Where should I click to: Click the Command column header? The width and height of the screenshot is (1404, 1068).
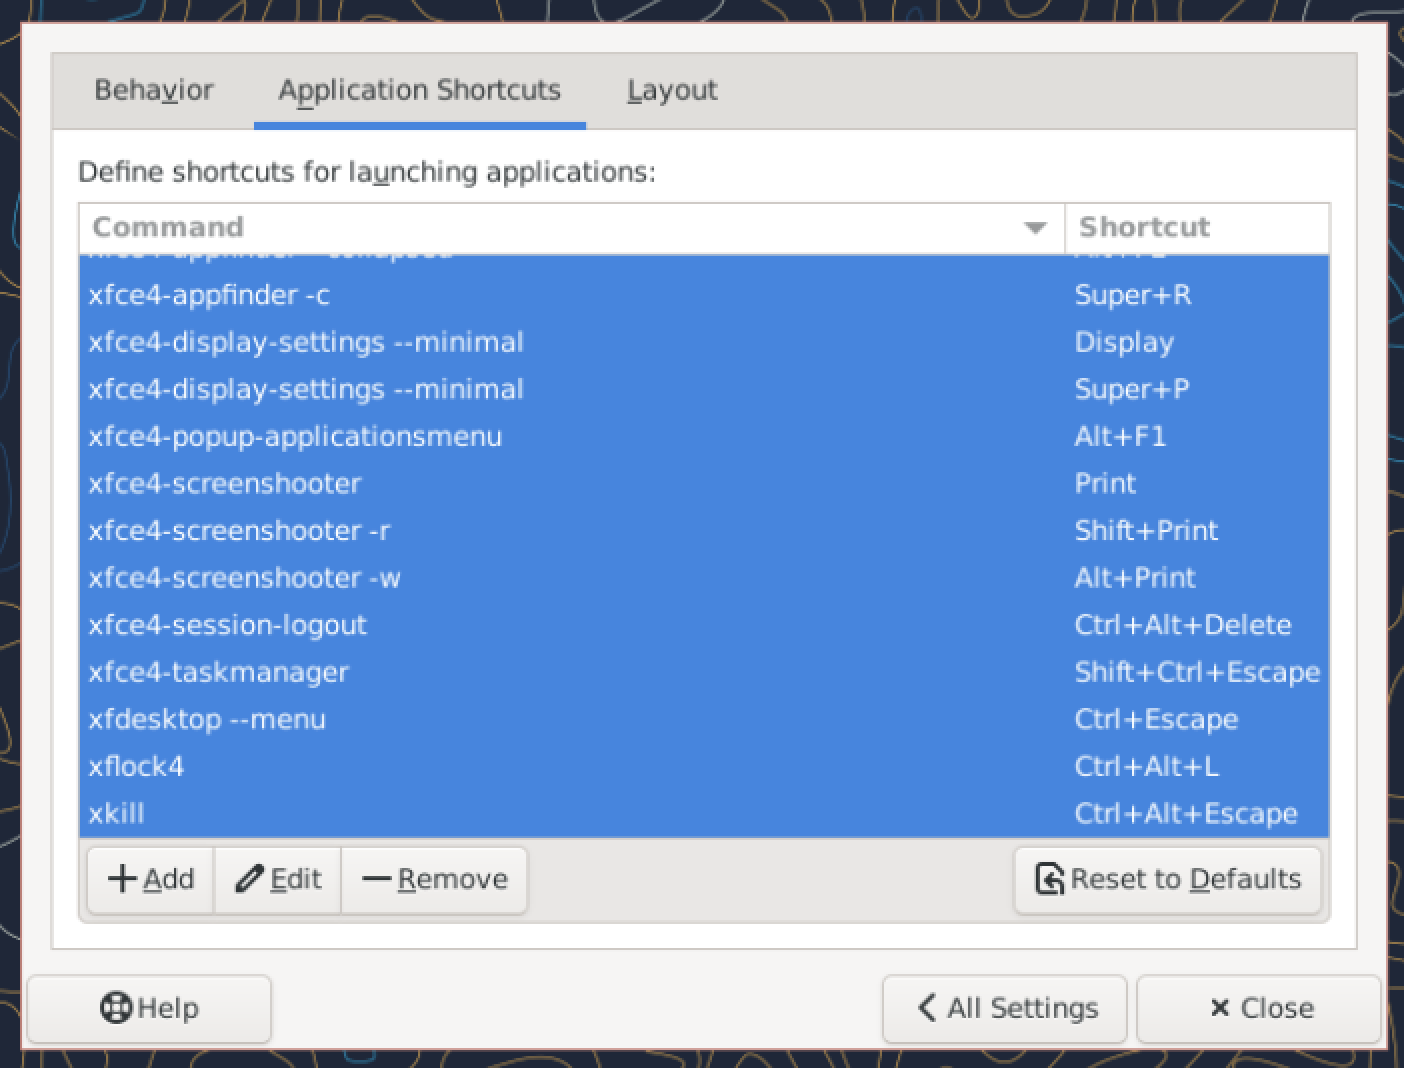(168, 227)
